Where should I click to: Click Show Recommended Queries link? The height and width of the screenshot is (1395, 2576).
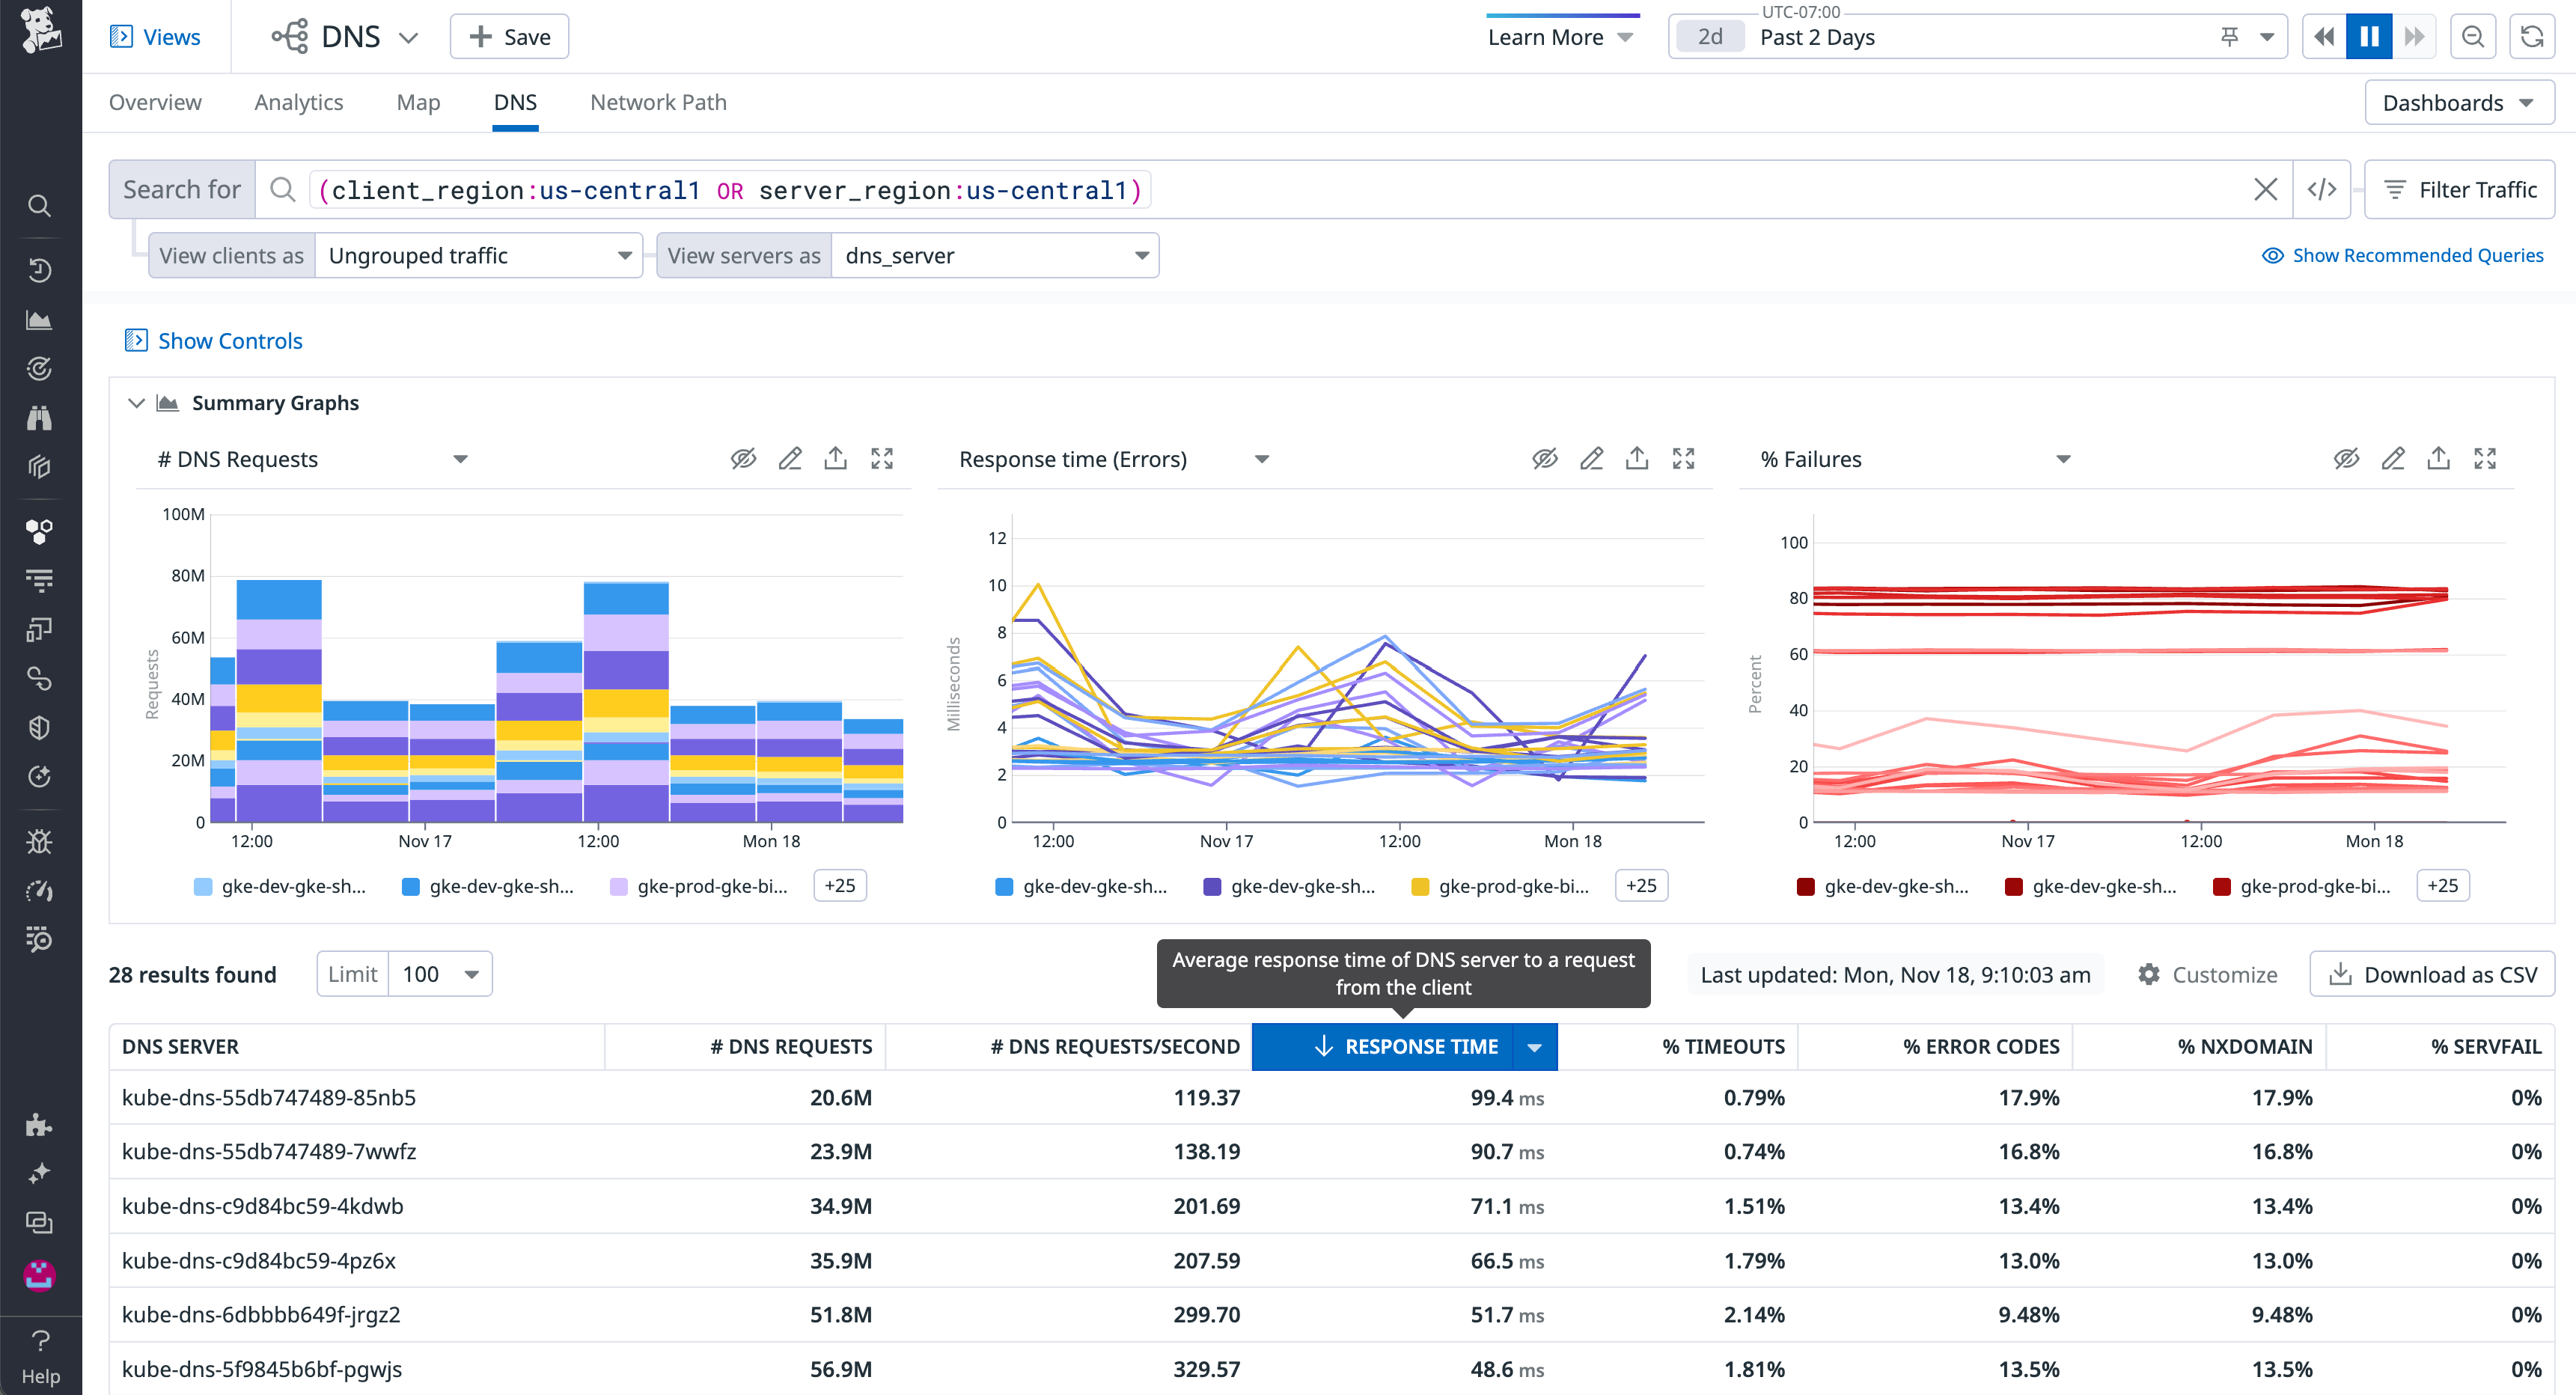[2404, 255]
